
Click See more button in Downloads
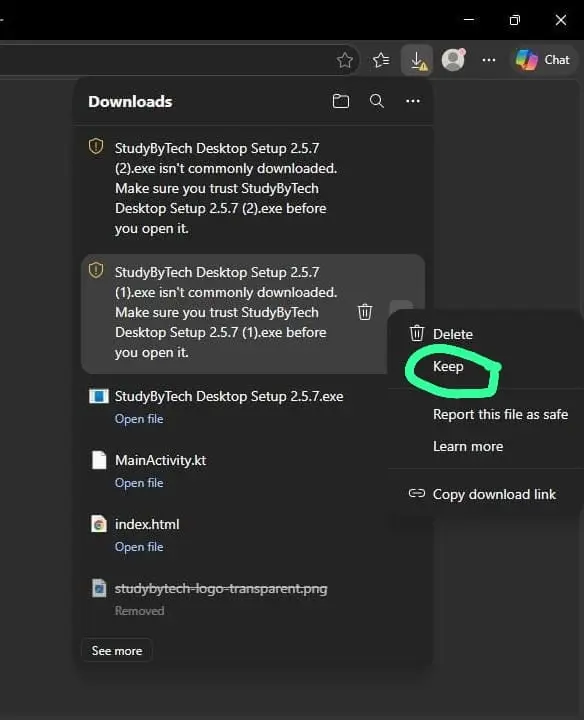[117, 651]
